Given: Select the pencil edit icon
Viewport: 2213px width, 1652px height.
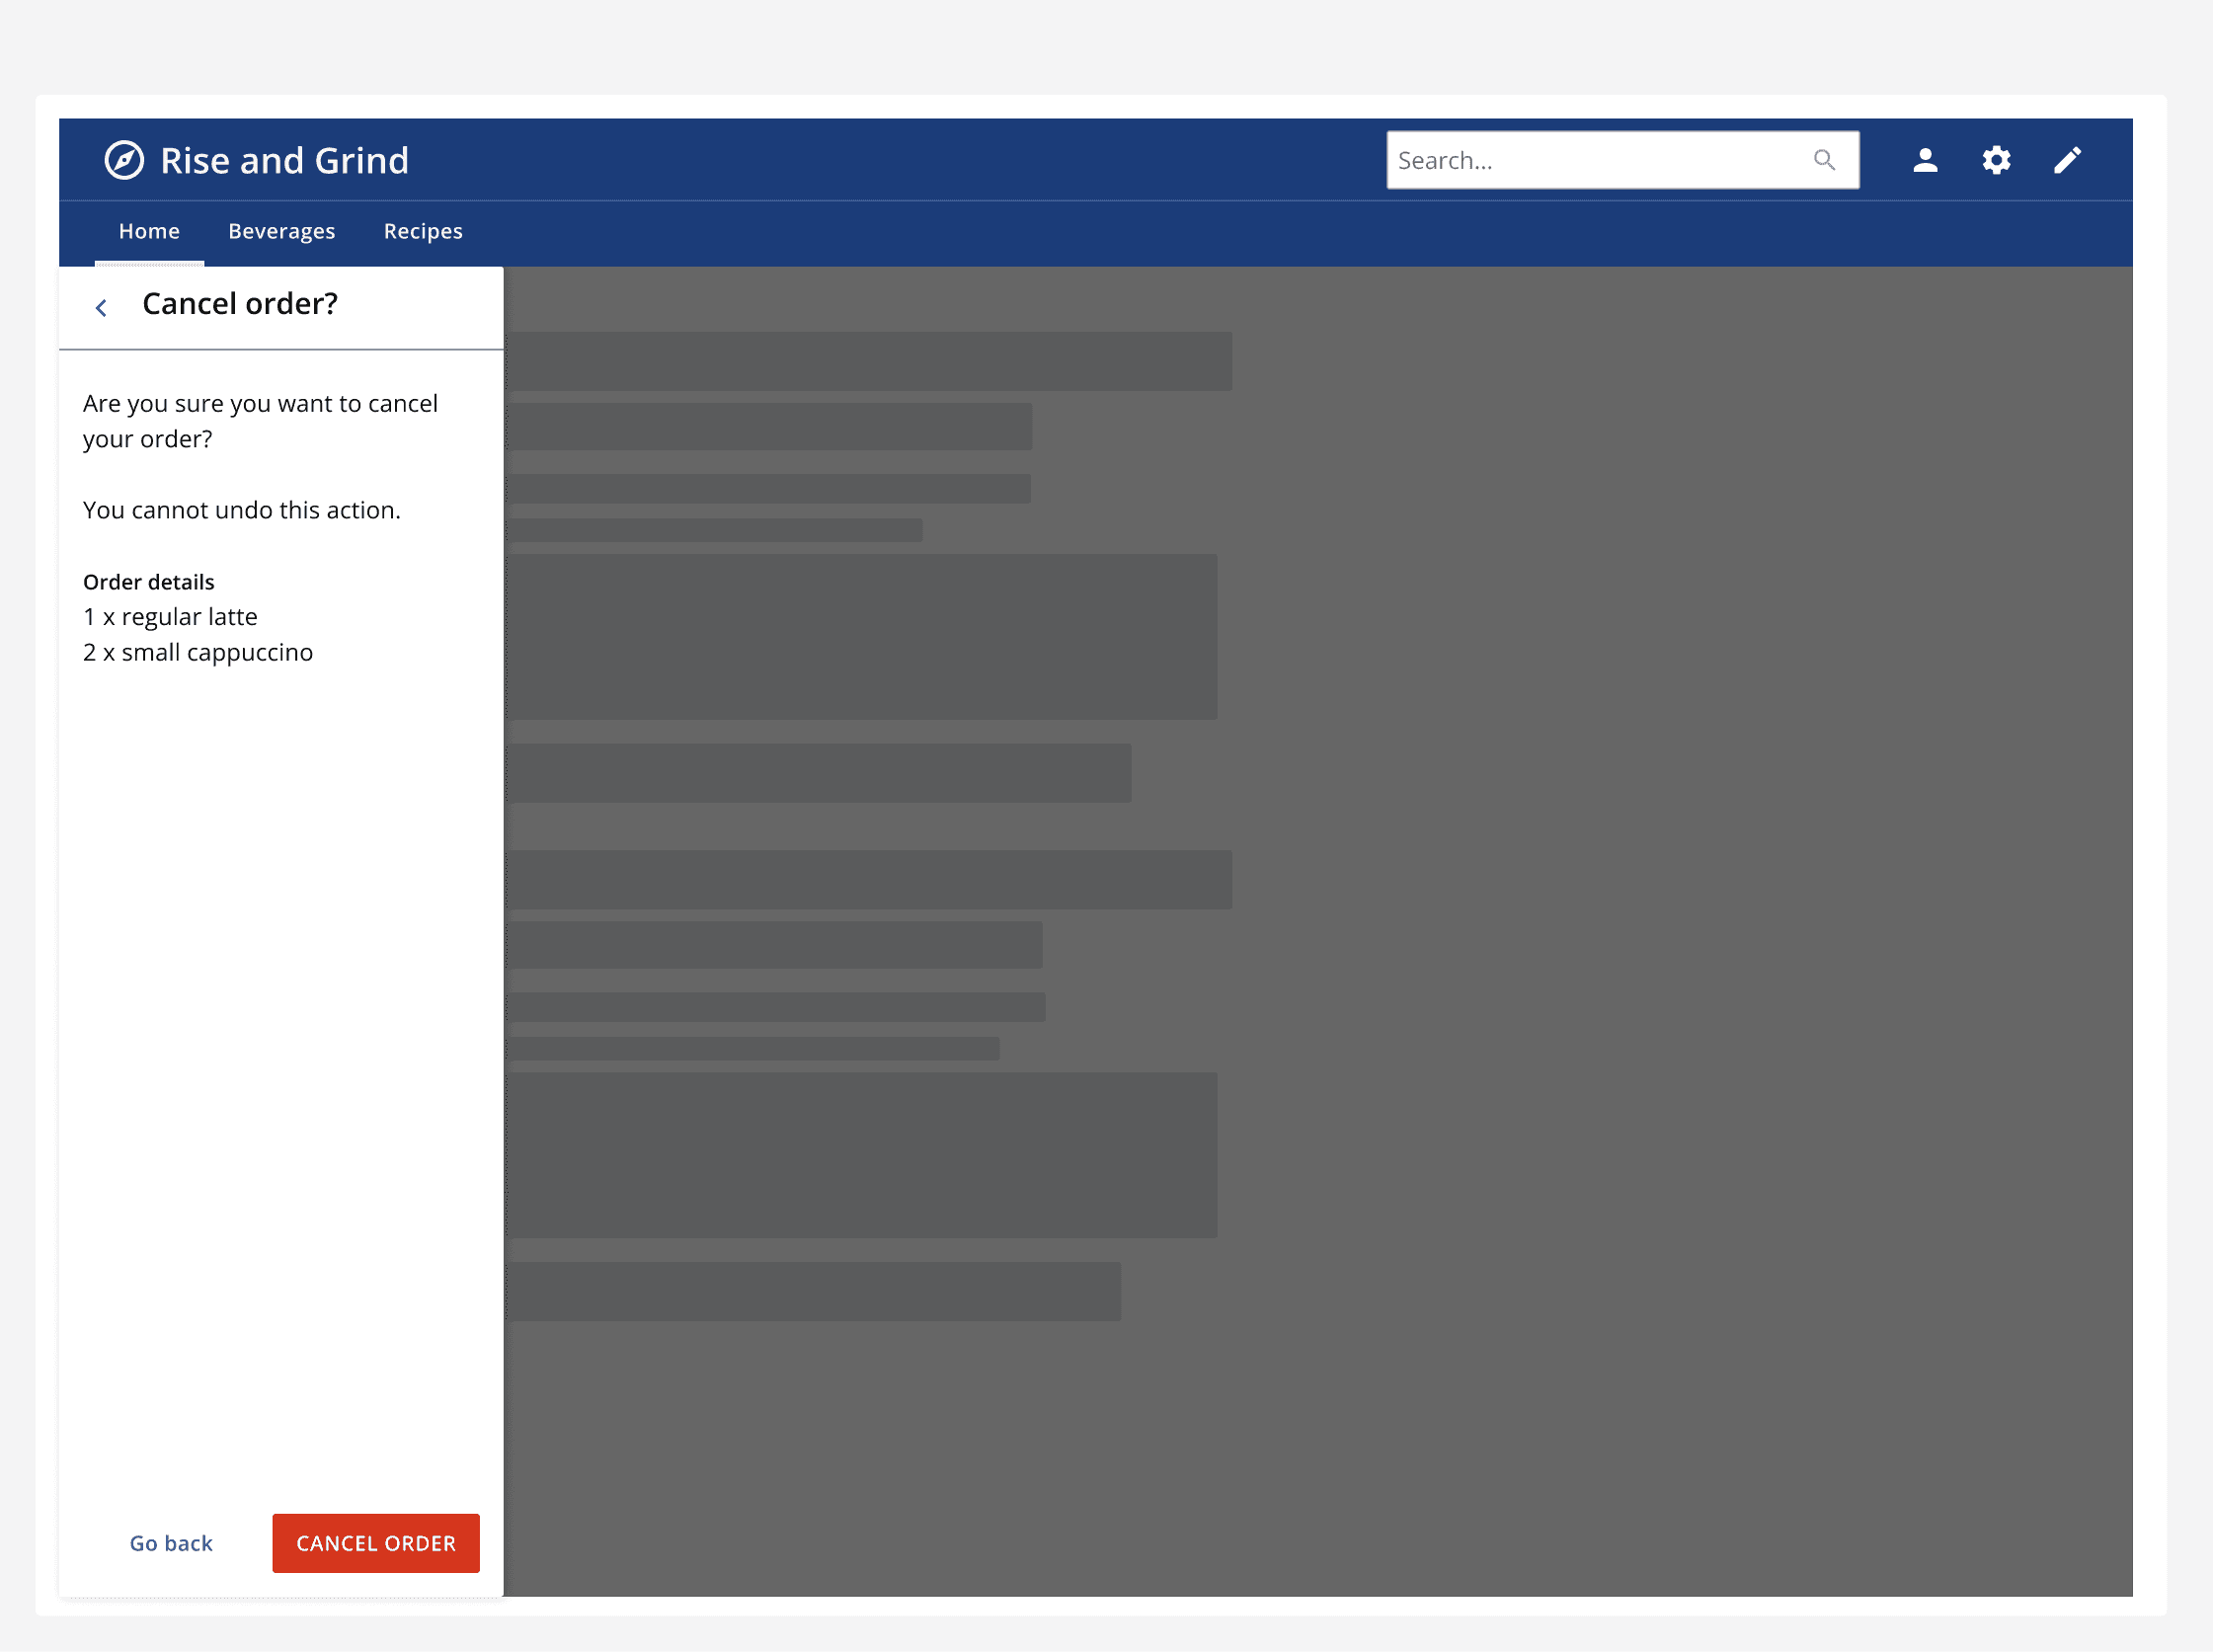Looking at the screenshot, I should [2067, 160].
